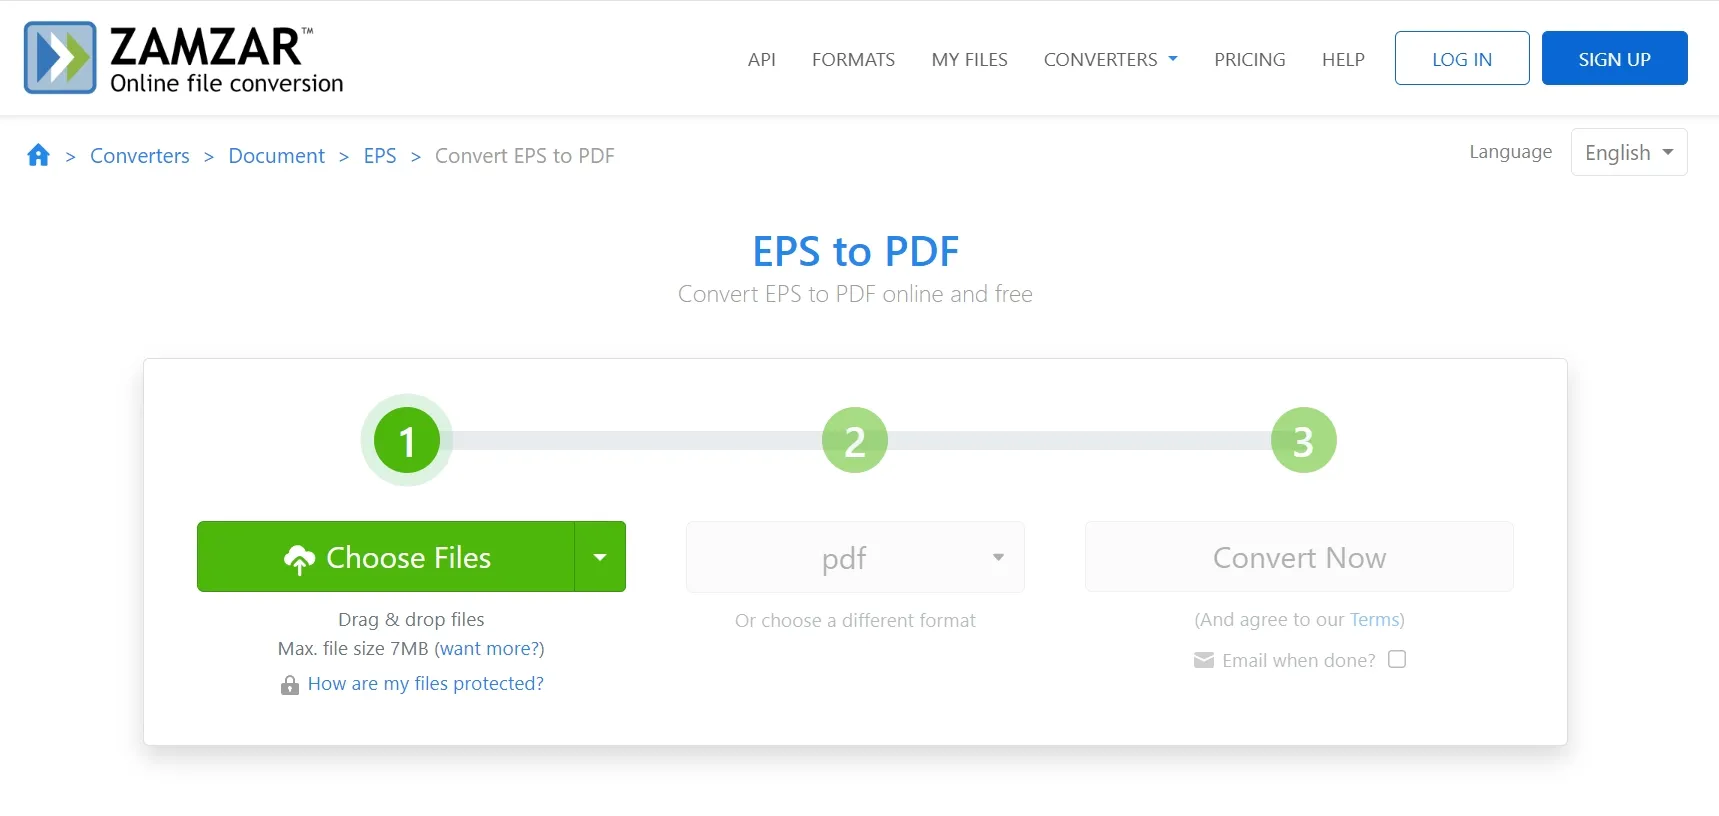
Task: Open the MY FILES menu item
Action: tap(968, 59)
